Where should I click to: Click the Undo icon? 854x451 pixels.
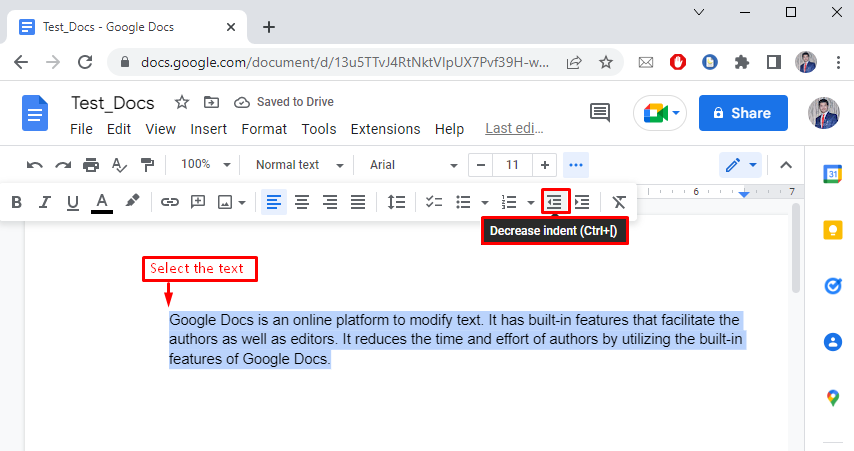35,165
